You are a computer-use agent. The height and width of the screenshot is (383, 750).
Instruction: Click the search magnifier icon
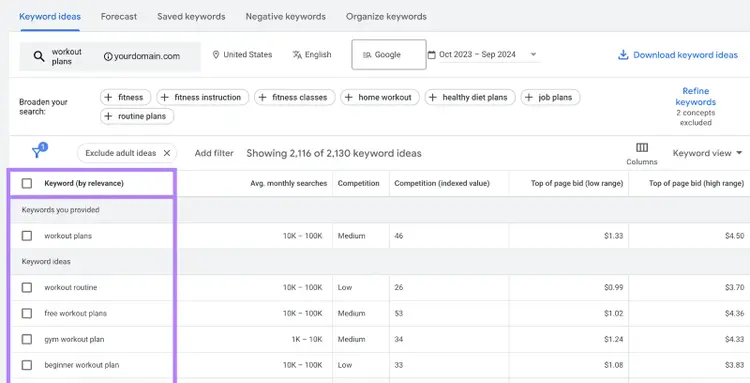(x=39, y=56)
